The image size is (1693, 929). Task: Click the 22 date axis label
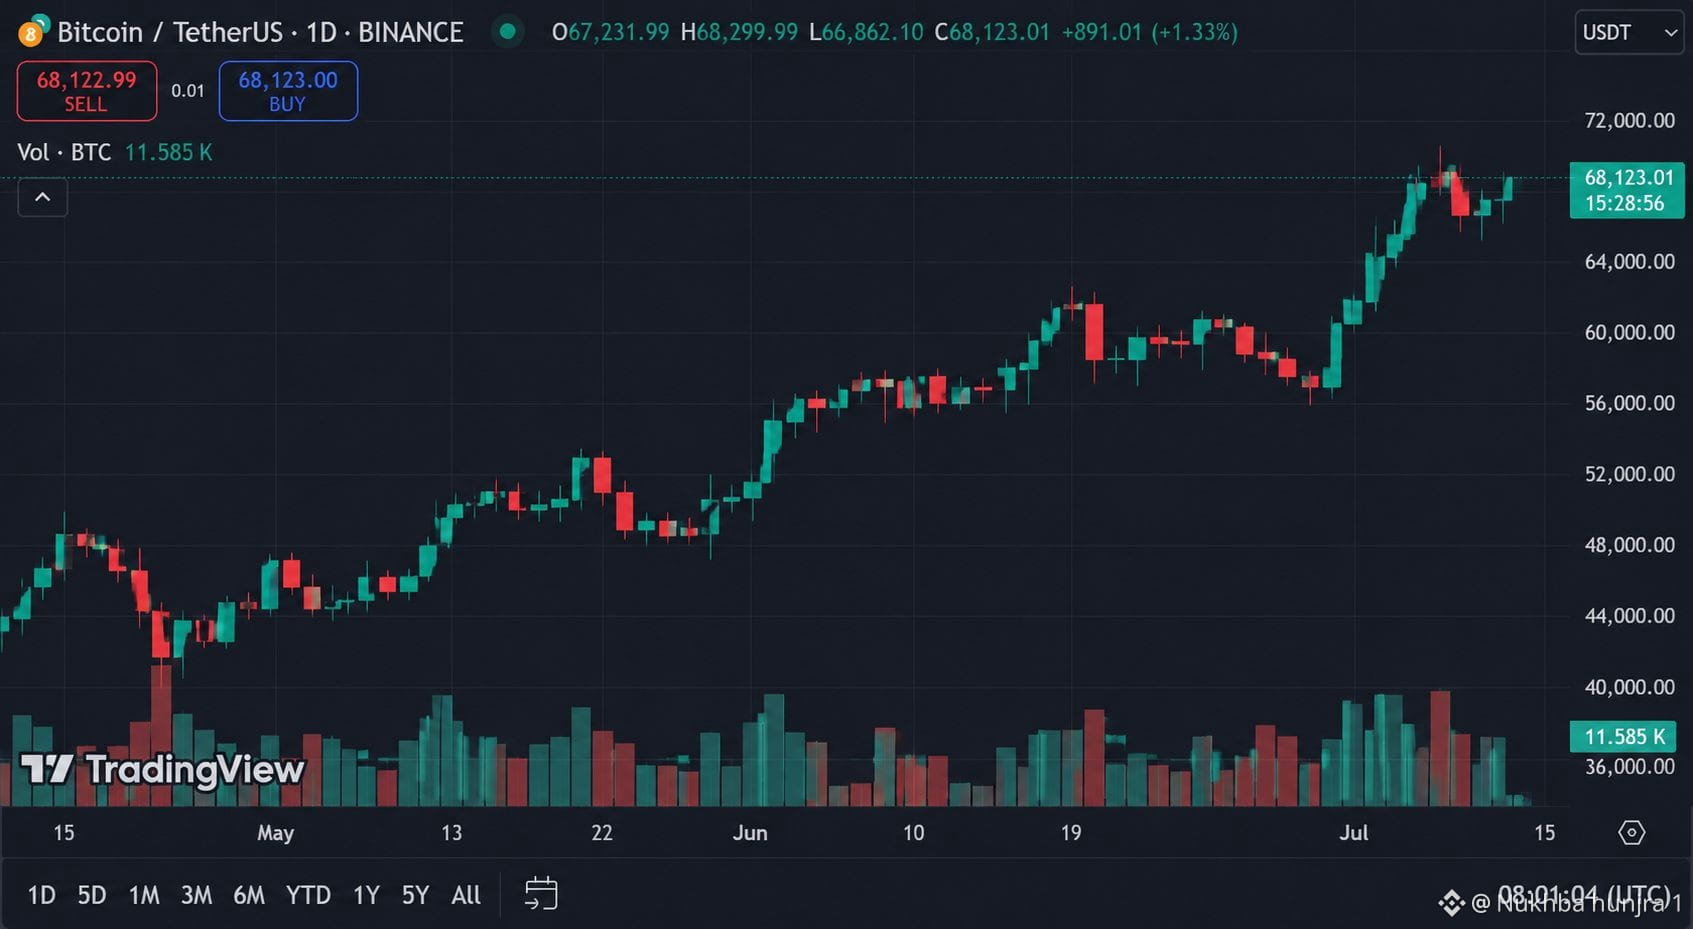[602, 833]
